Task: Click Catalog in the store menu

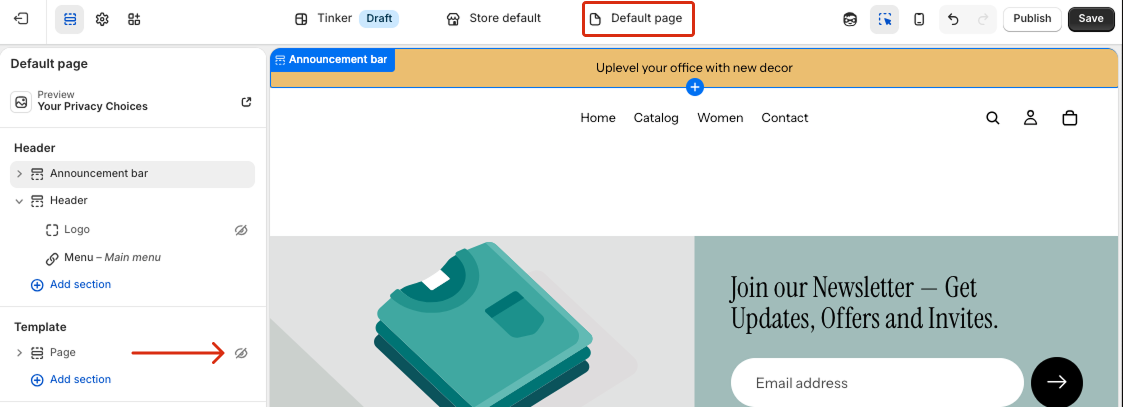Action: tap(656, 118)
